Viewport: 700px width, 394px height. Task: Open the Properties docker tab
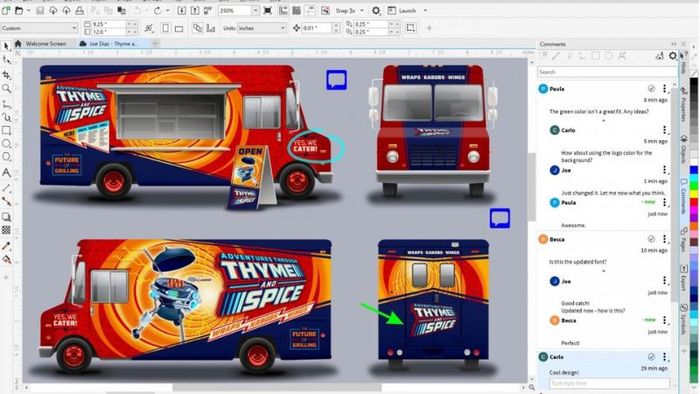click(683, 103)
